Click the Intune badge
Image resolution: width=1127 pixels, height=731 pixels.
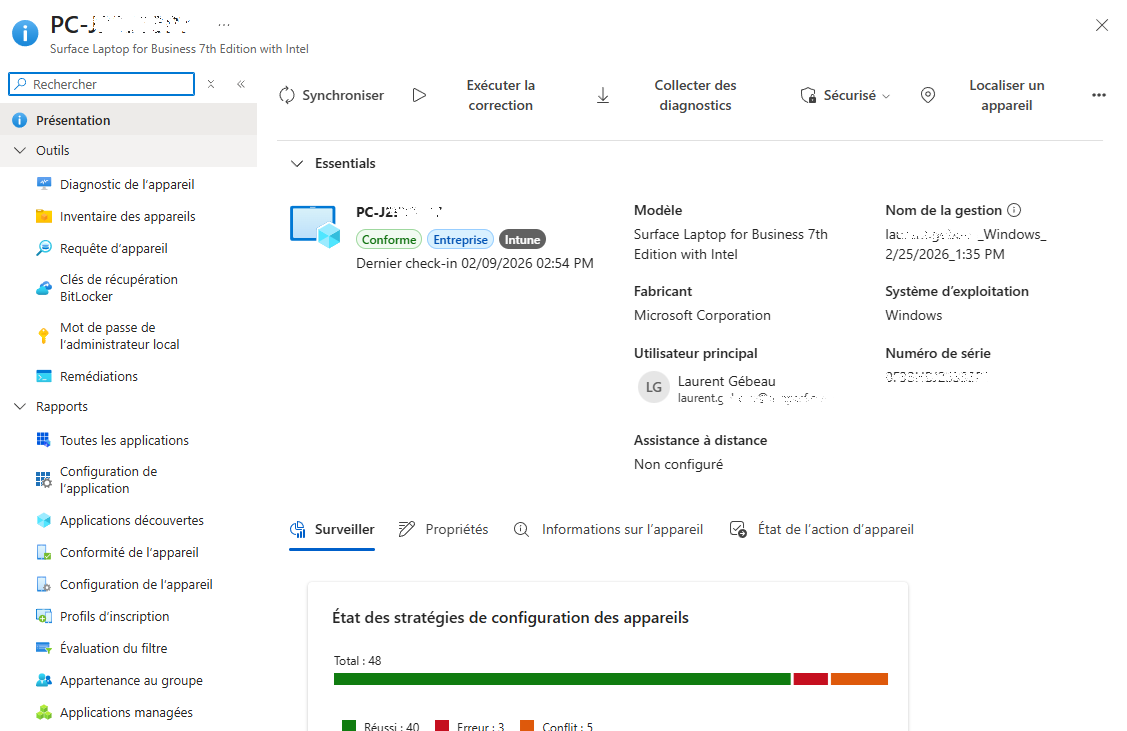(x=523, y=239)
